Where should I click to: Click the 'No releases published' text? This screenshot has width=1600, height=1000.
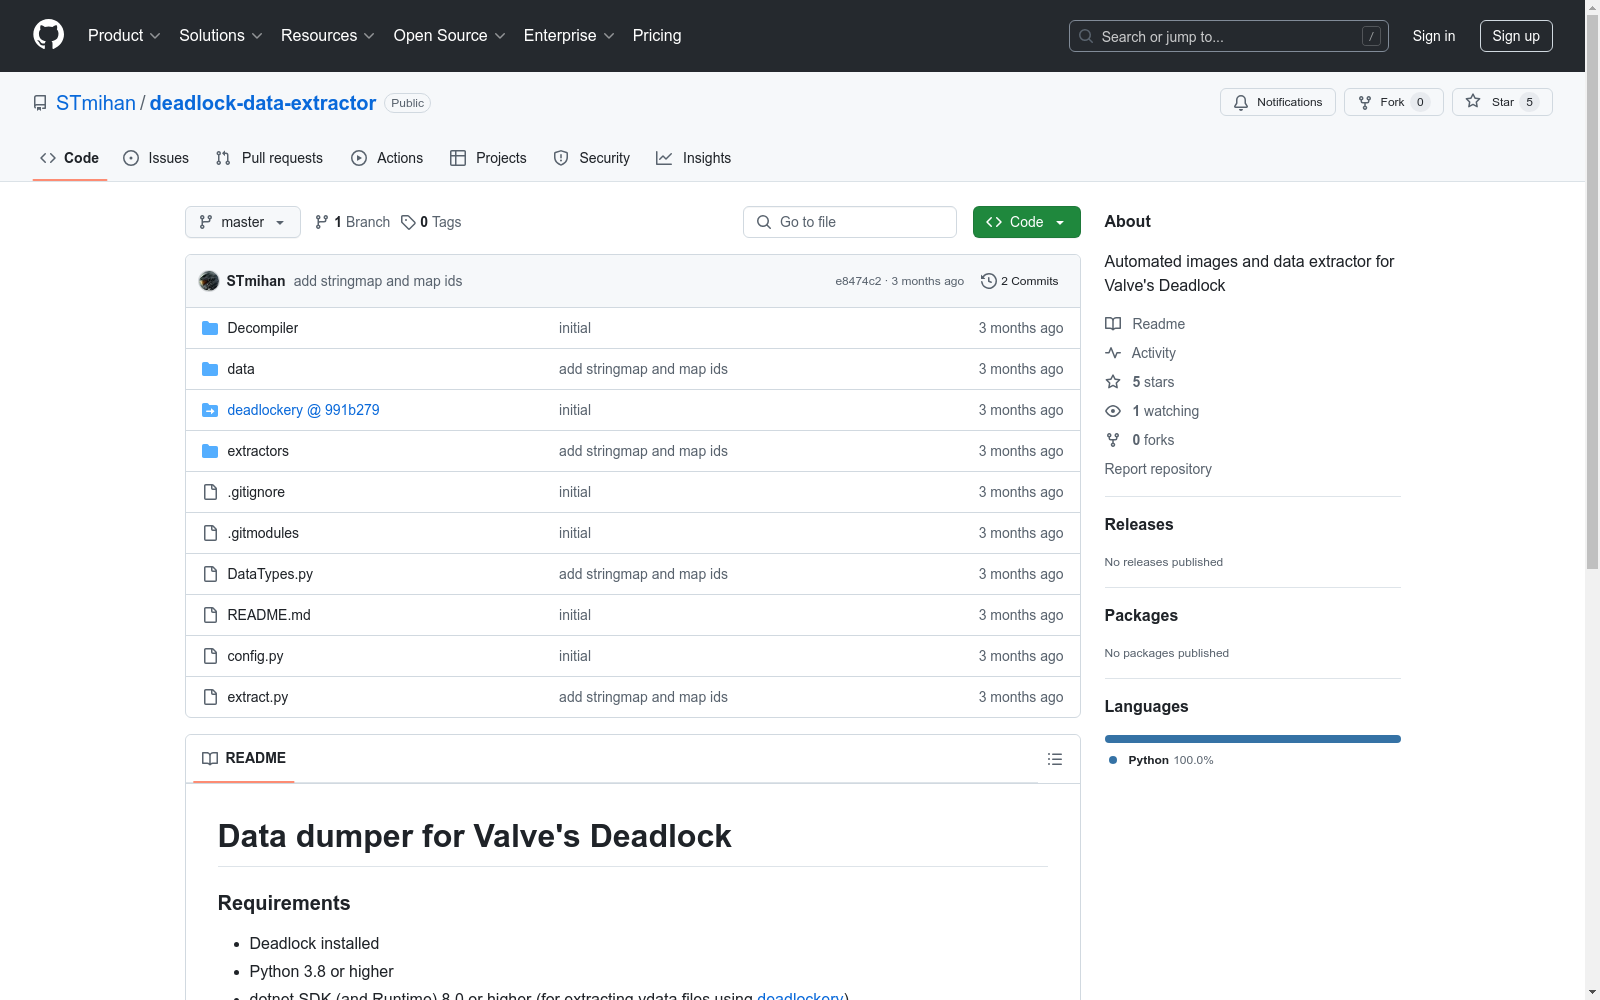coord(1164,562)
